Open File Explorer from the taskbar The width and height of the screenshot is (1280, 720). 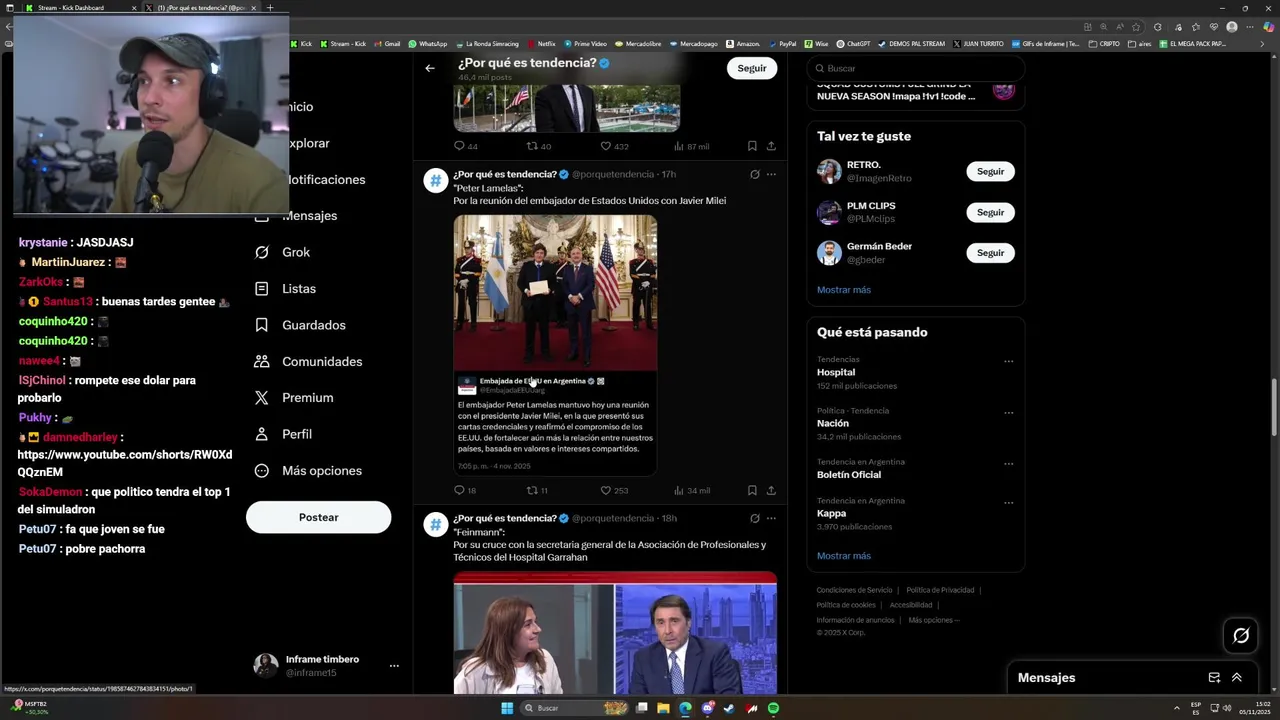tap(663, 708)
